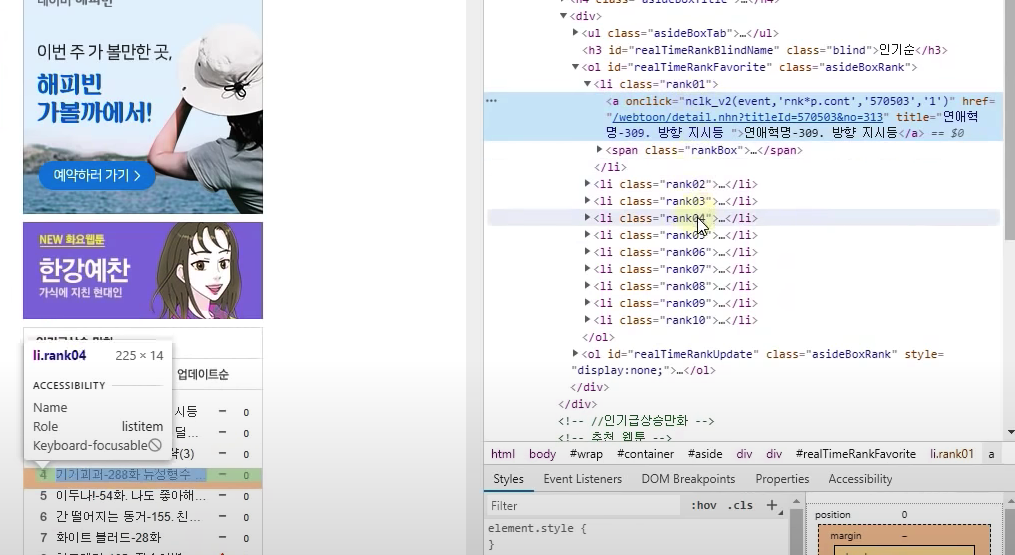This screenshot has width=1015, height=555.
Task: Select the a element in breadcrumb
Action: coord(991,454)
